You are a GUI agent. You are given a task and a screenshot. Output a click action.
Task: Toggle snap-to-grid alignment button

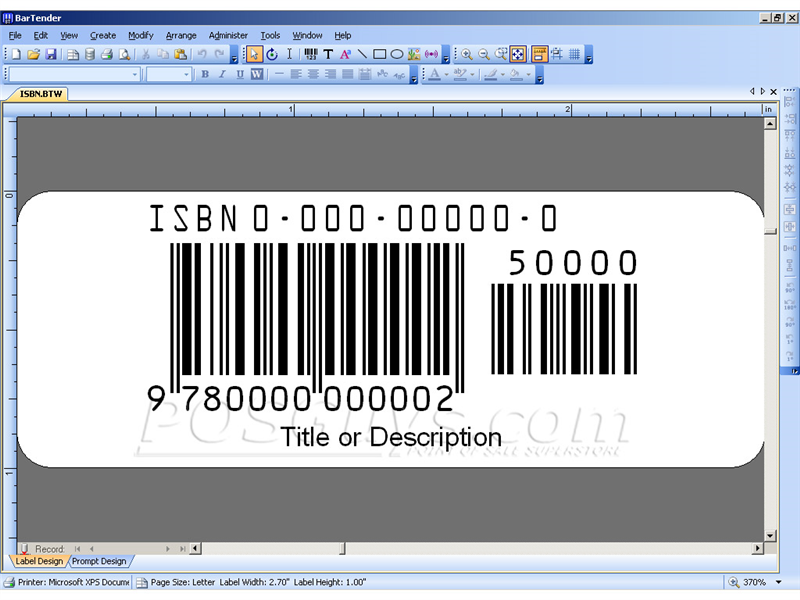pos(557,54)
